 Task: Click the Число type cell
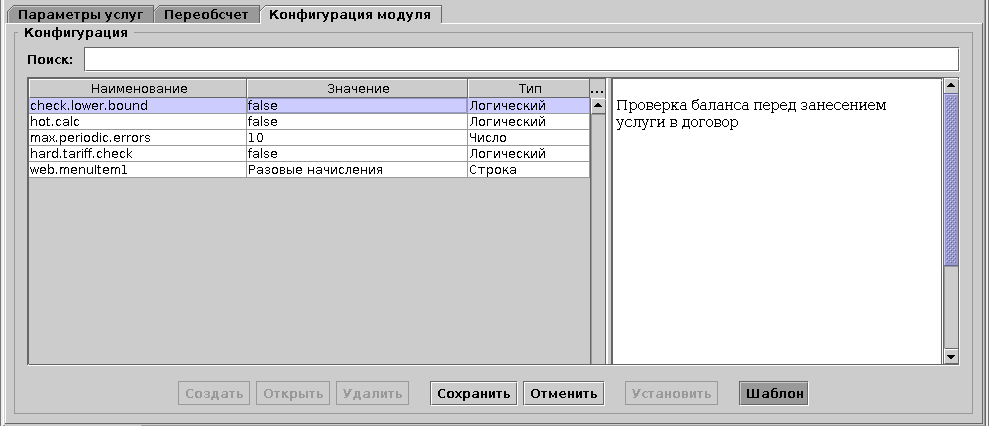(529, 138)
